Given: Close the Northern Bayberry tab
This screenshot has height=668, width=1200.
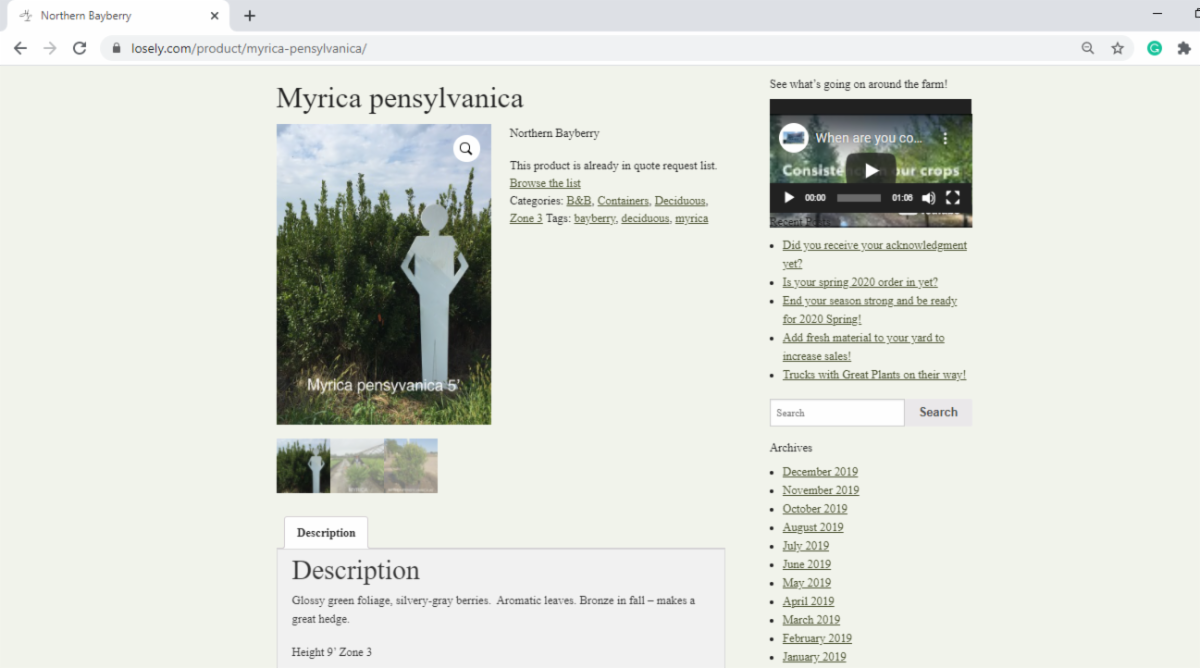Looking at the screenshot, I should pyautogui.click(x=214, y=16).
